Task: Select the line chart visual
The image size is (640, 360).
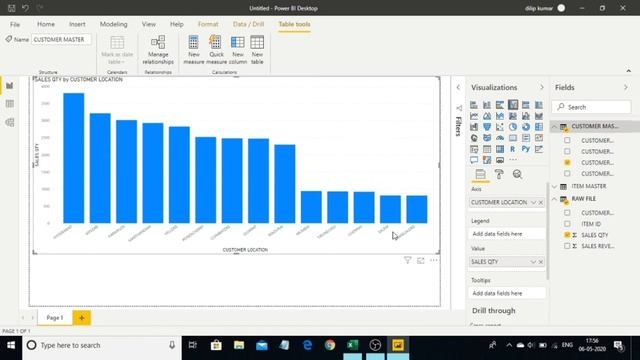Action: coord(474,116)
